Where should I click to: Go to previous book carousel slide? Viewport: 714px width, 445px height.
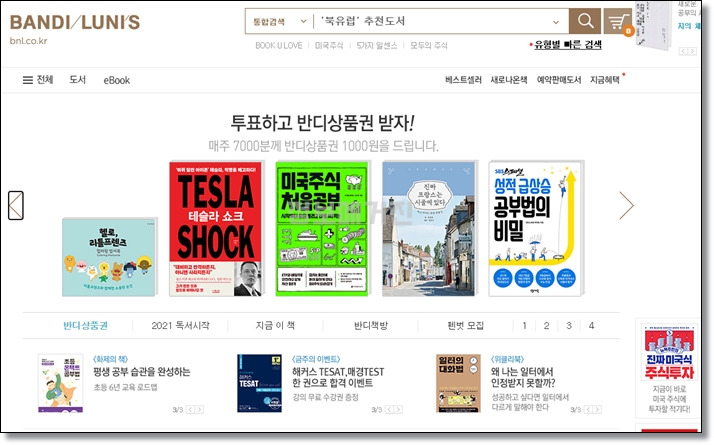point(16,205)
